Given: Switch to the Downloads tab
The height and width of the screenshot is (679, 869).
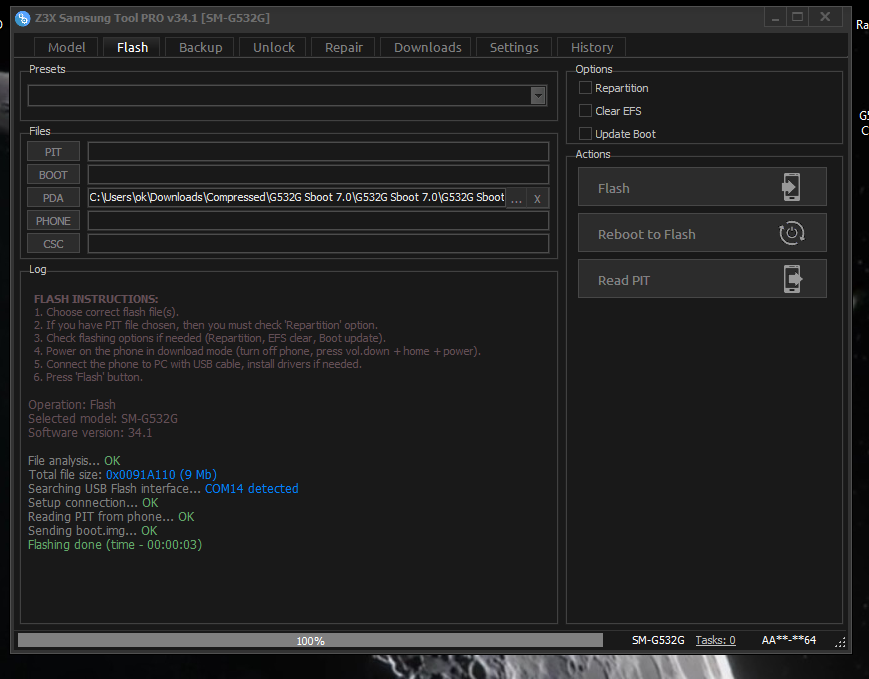Looking at the screenshot, I should point(427,47).
